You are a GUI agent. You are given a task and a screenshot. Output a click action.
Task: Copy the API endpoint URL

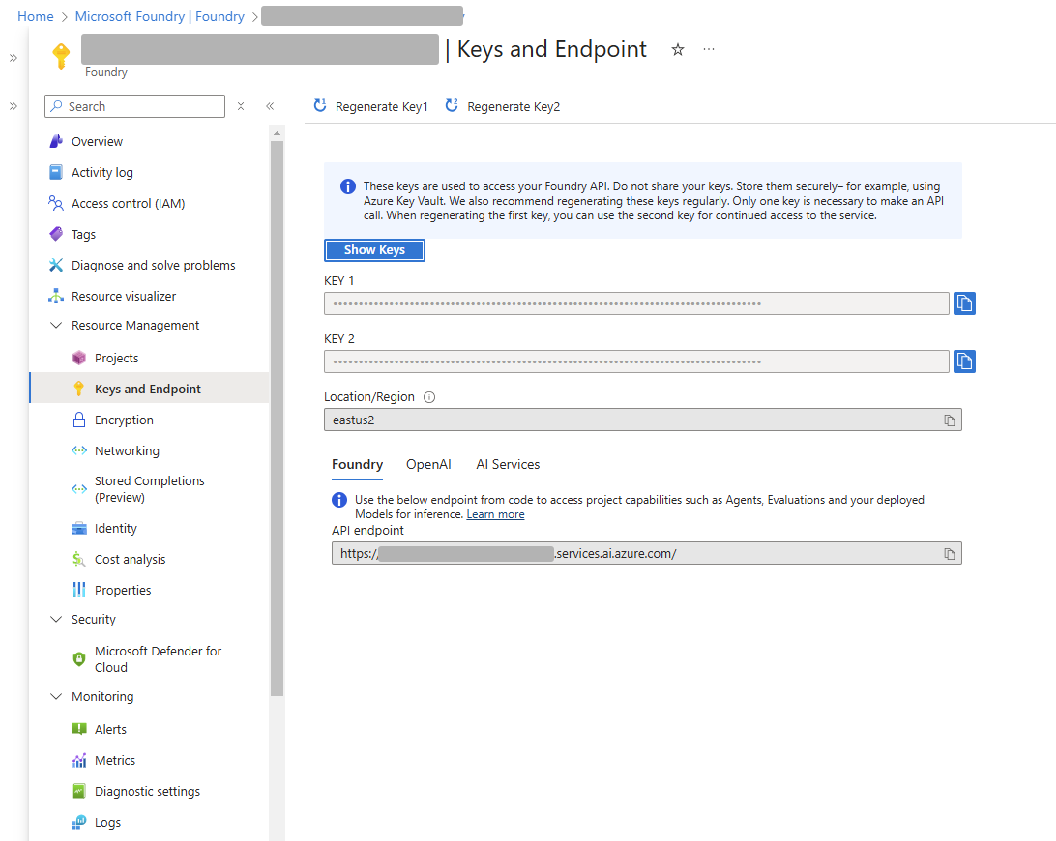point(950,553)
